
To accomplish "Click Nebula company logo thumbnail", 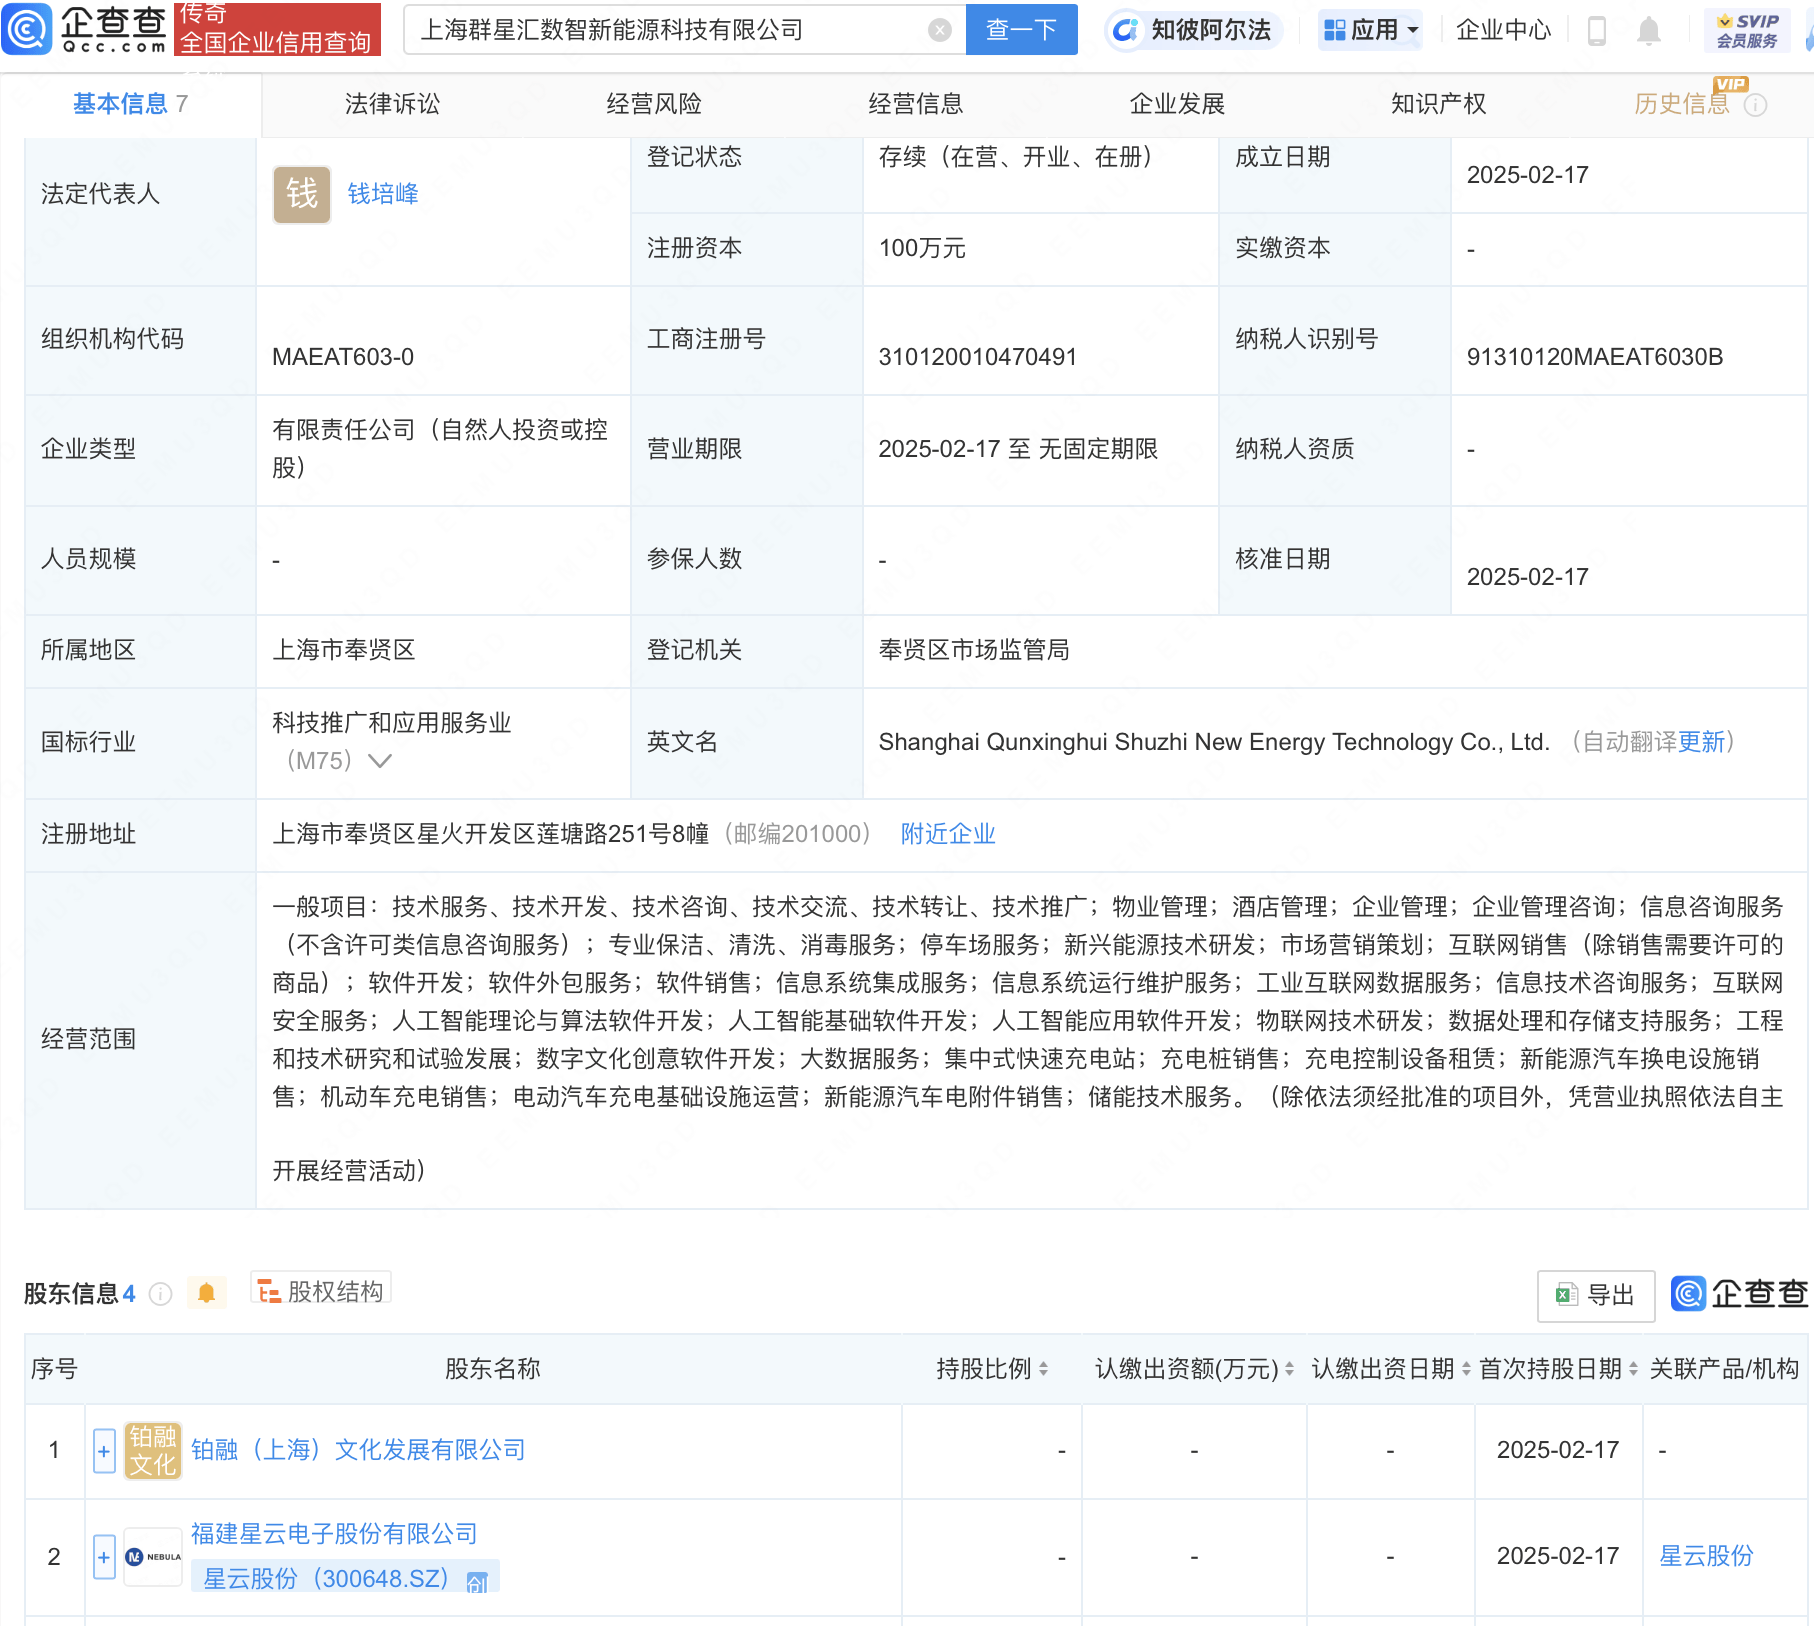I will 153,1557.
